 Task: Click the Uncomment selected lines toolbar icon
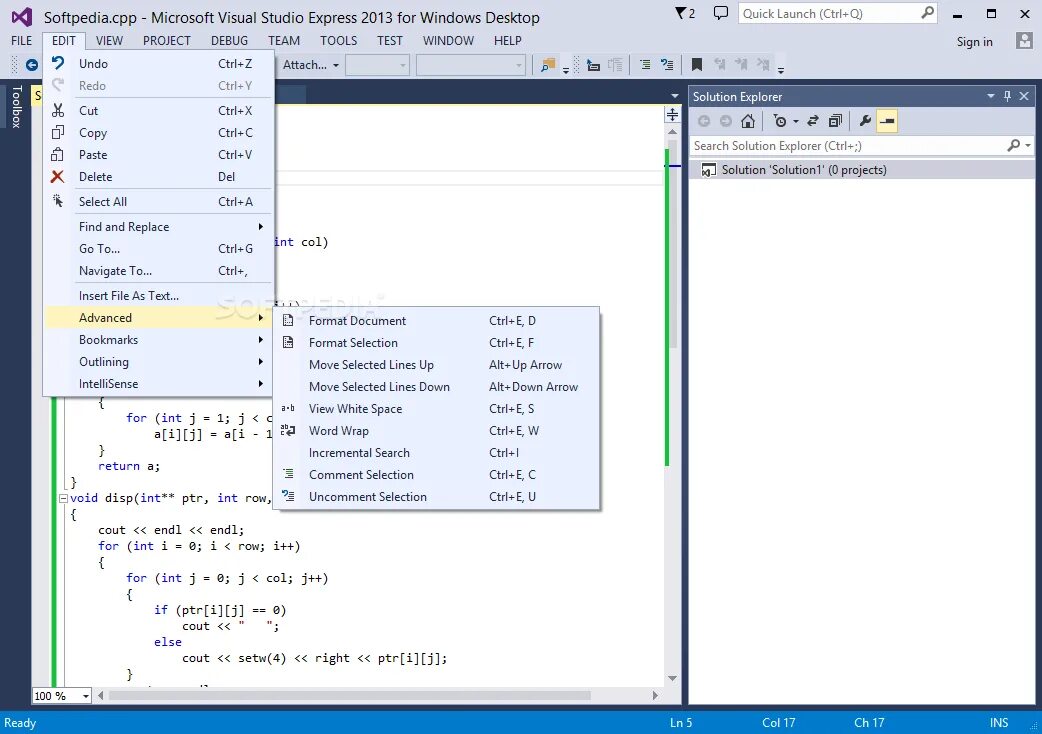(x=667, y=64)
